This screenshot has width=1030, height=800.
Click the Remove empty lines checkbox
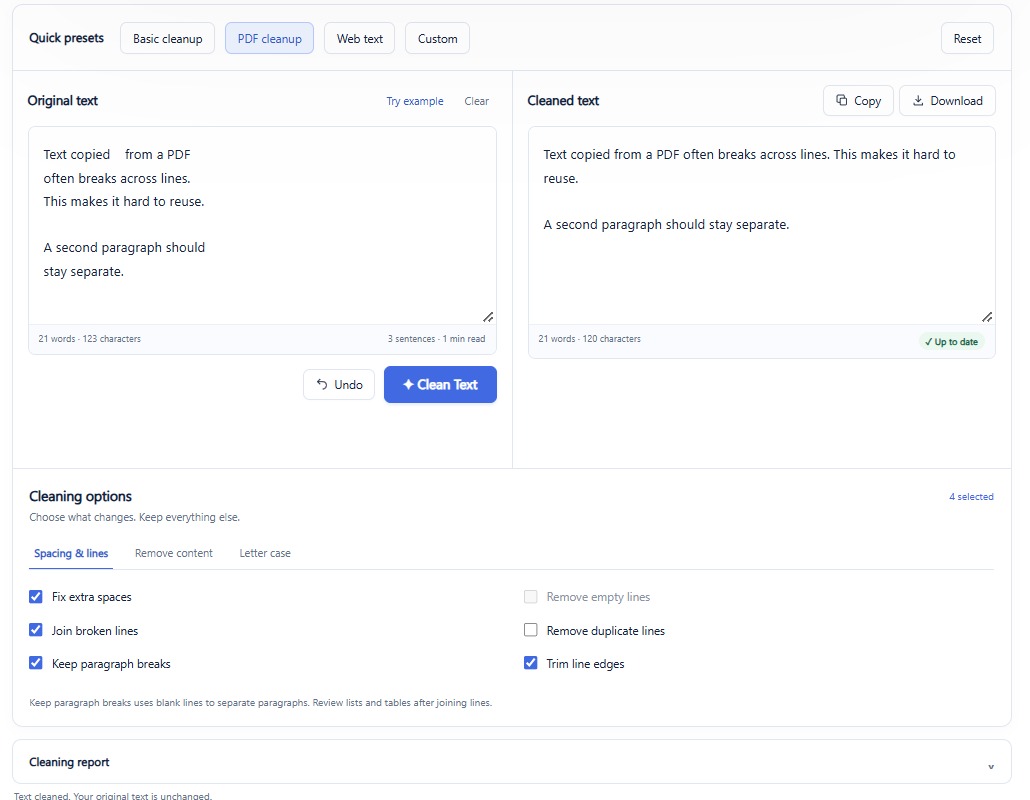(x=531, y=596)
